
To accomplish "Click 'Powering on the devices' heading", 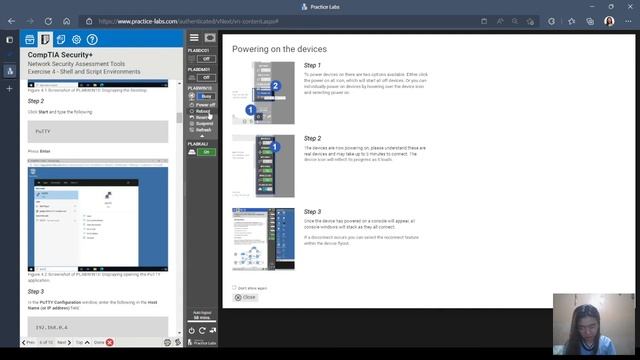I will (x=280, y=49).
